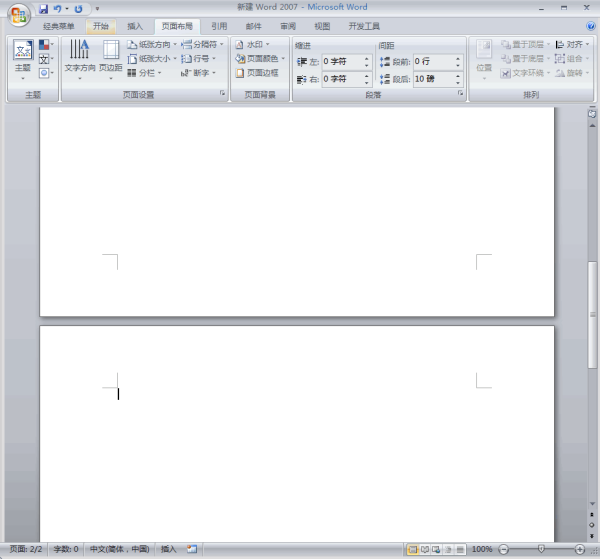Decrease 段后 spacing with down arrow
This screenshot has width=600, height=559.
tap(458, 83)
